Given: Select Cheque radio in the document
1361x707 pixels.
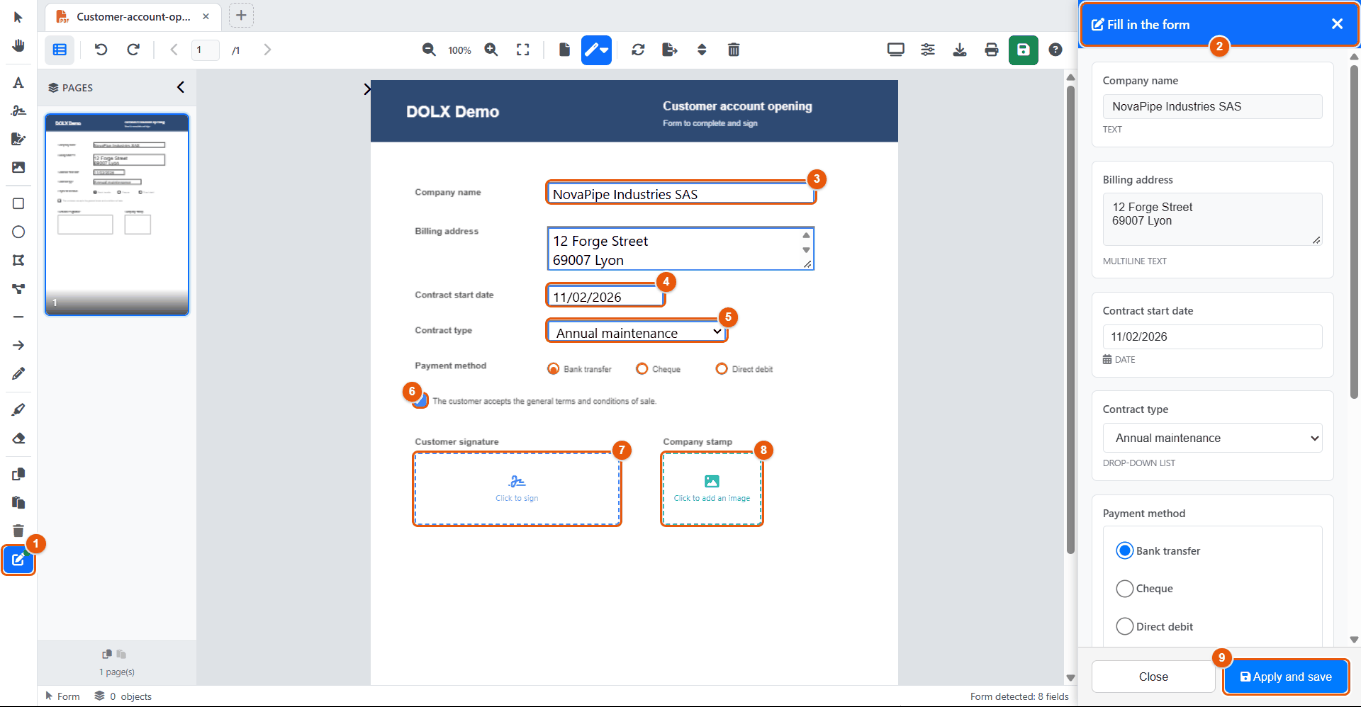Looking at the screenshot, I should tap(642, 369).
